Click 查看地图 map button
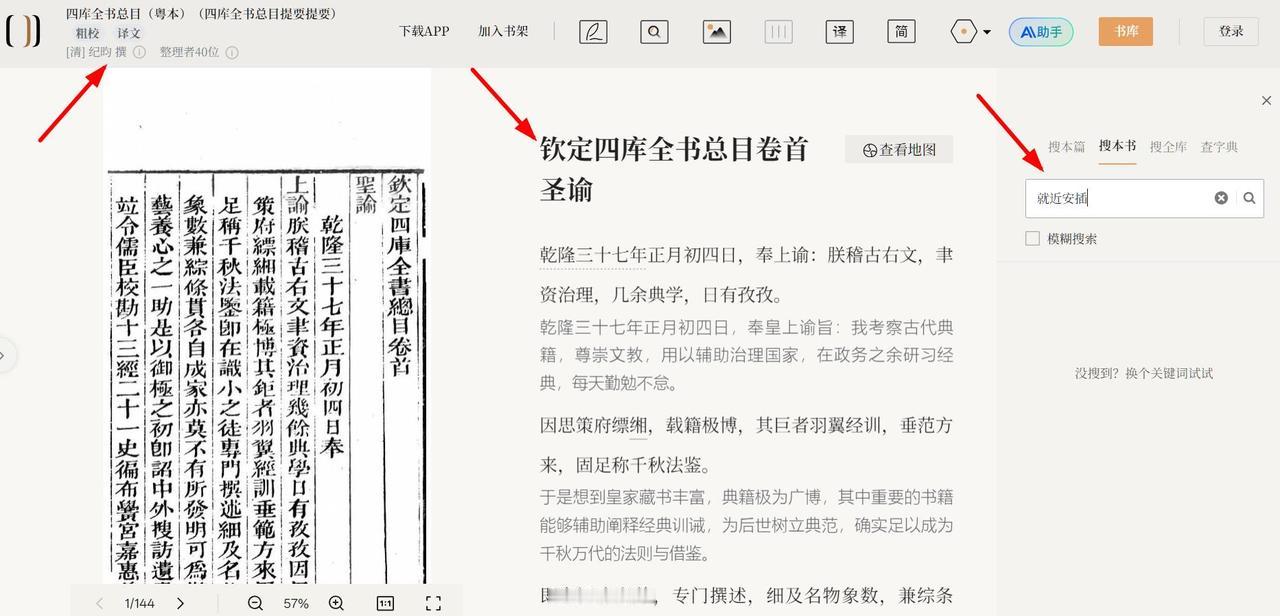Viewport: 1280px width, 616px height. (899, 149)
